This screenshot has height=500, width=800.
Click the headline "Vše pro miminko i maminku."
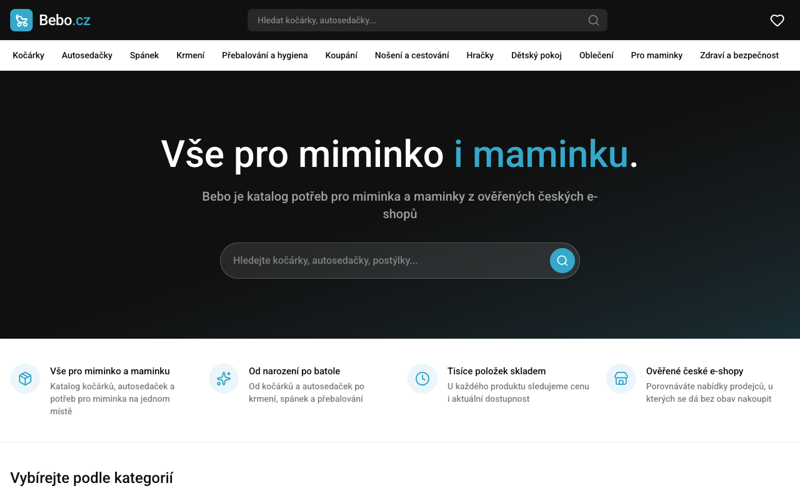coord(399,155)
